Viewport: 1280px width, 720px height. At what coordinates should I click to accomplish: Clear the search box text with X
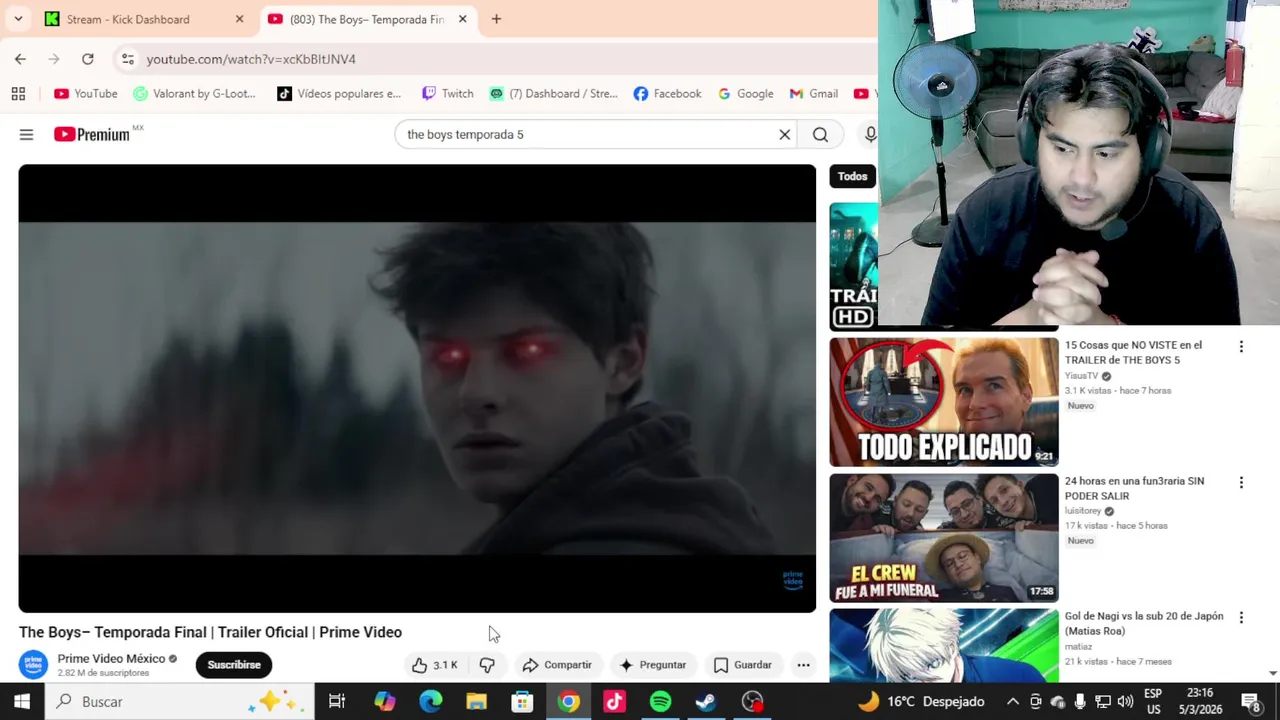pos(785,135)
